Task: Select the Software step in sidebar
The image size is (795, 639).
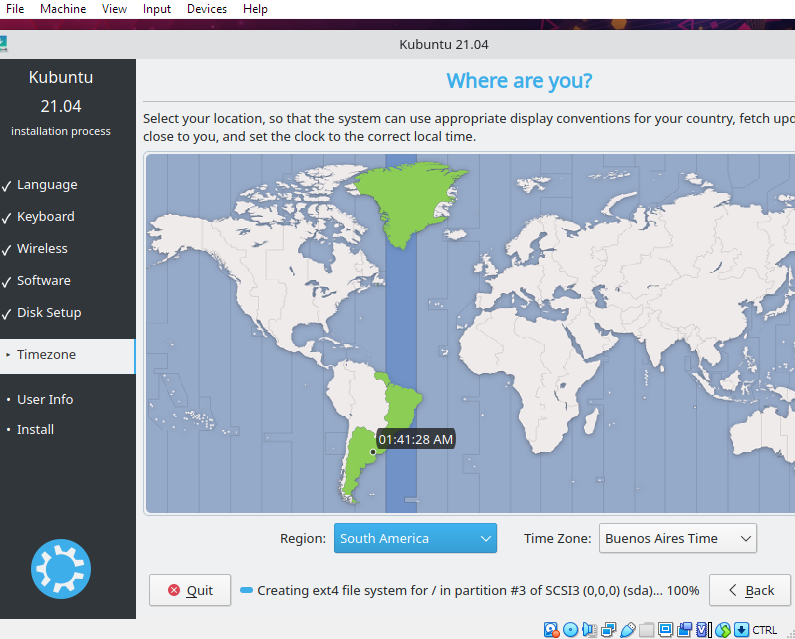Action: coord(44,280)
